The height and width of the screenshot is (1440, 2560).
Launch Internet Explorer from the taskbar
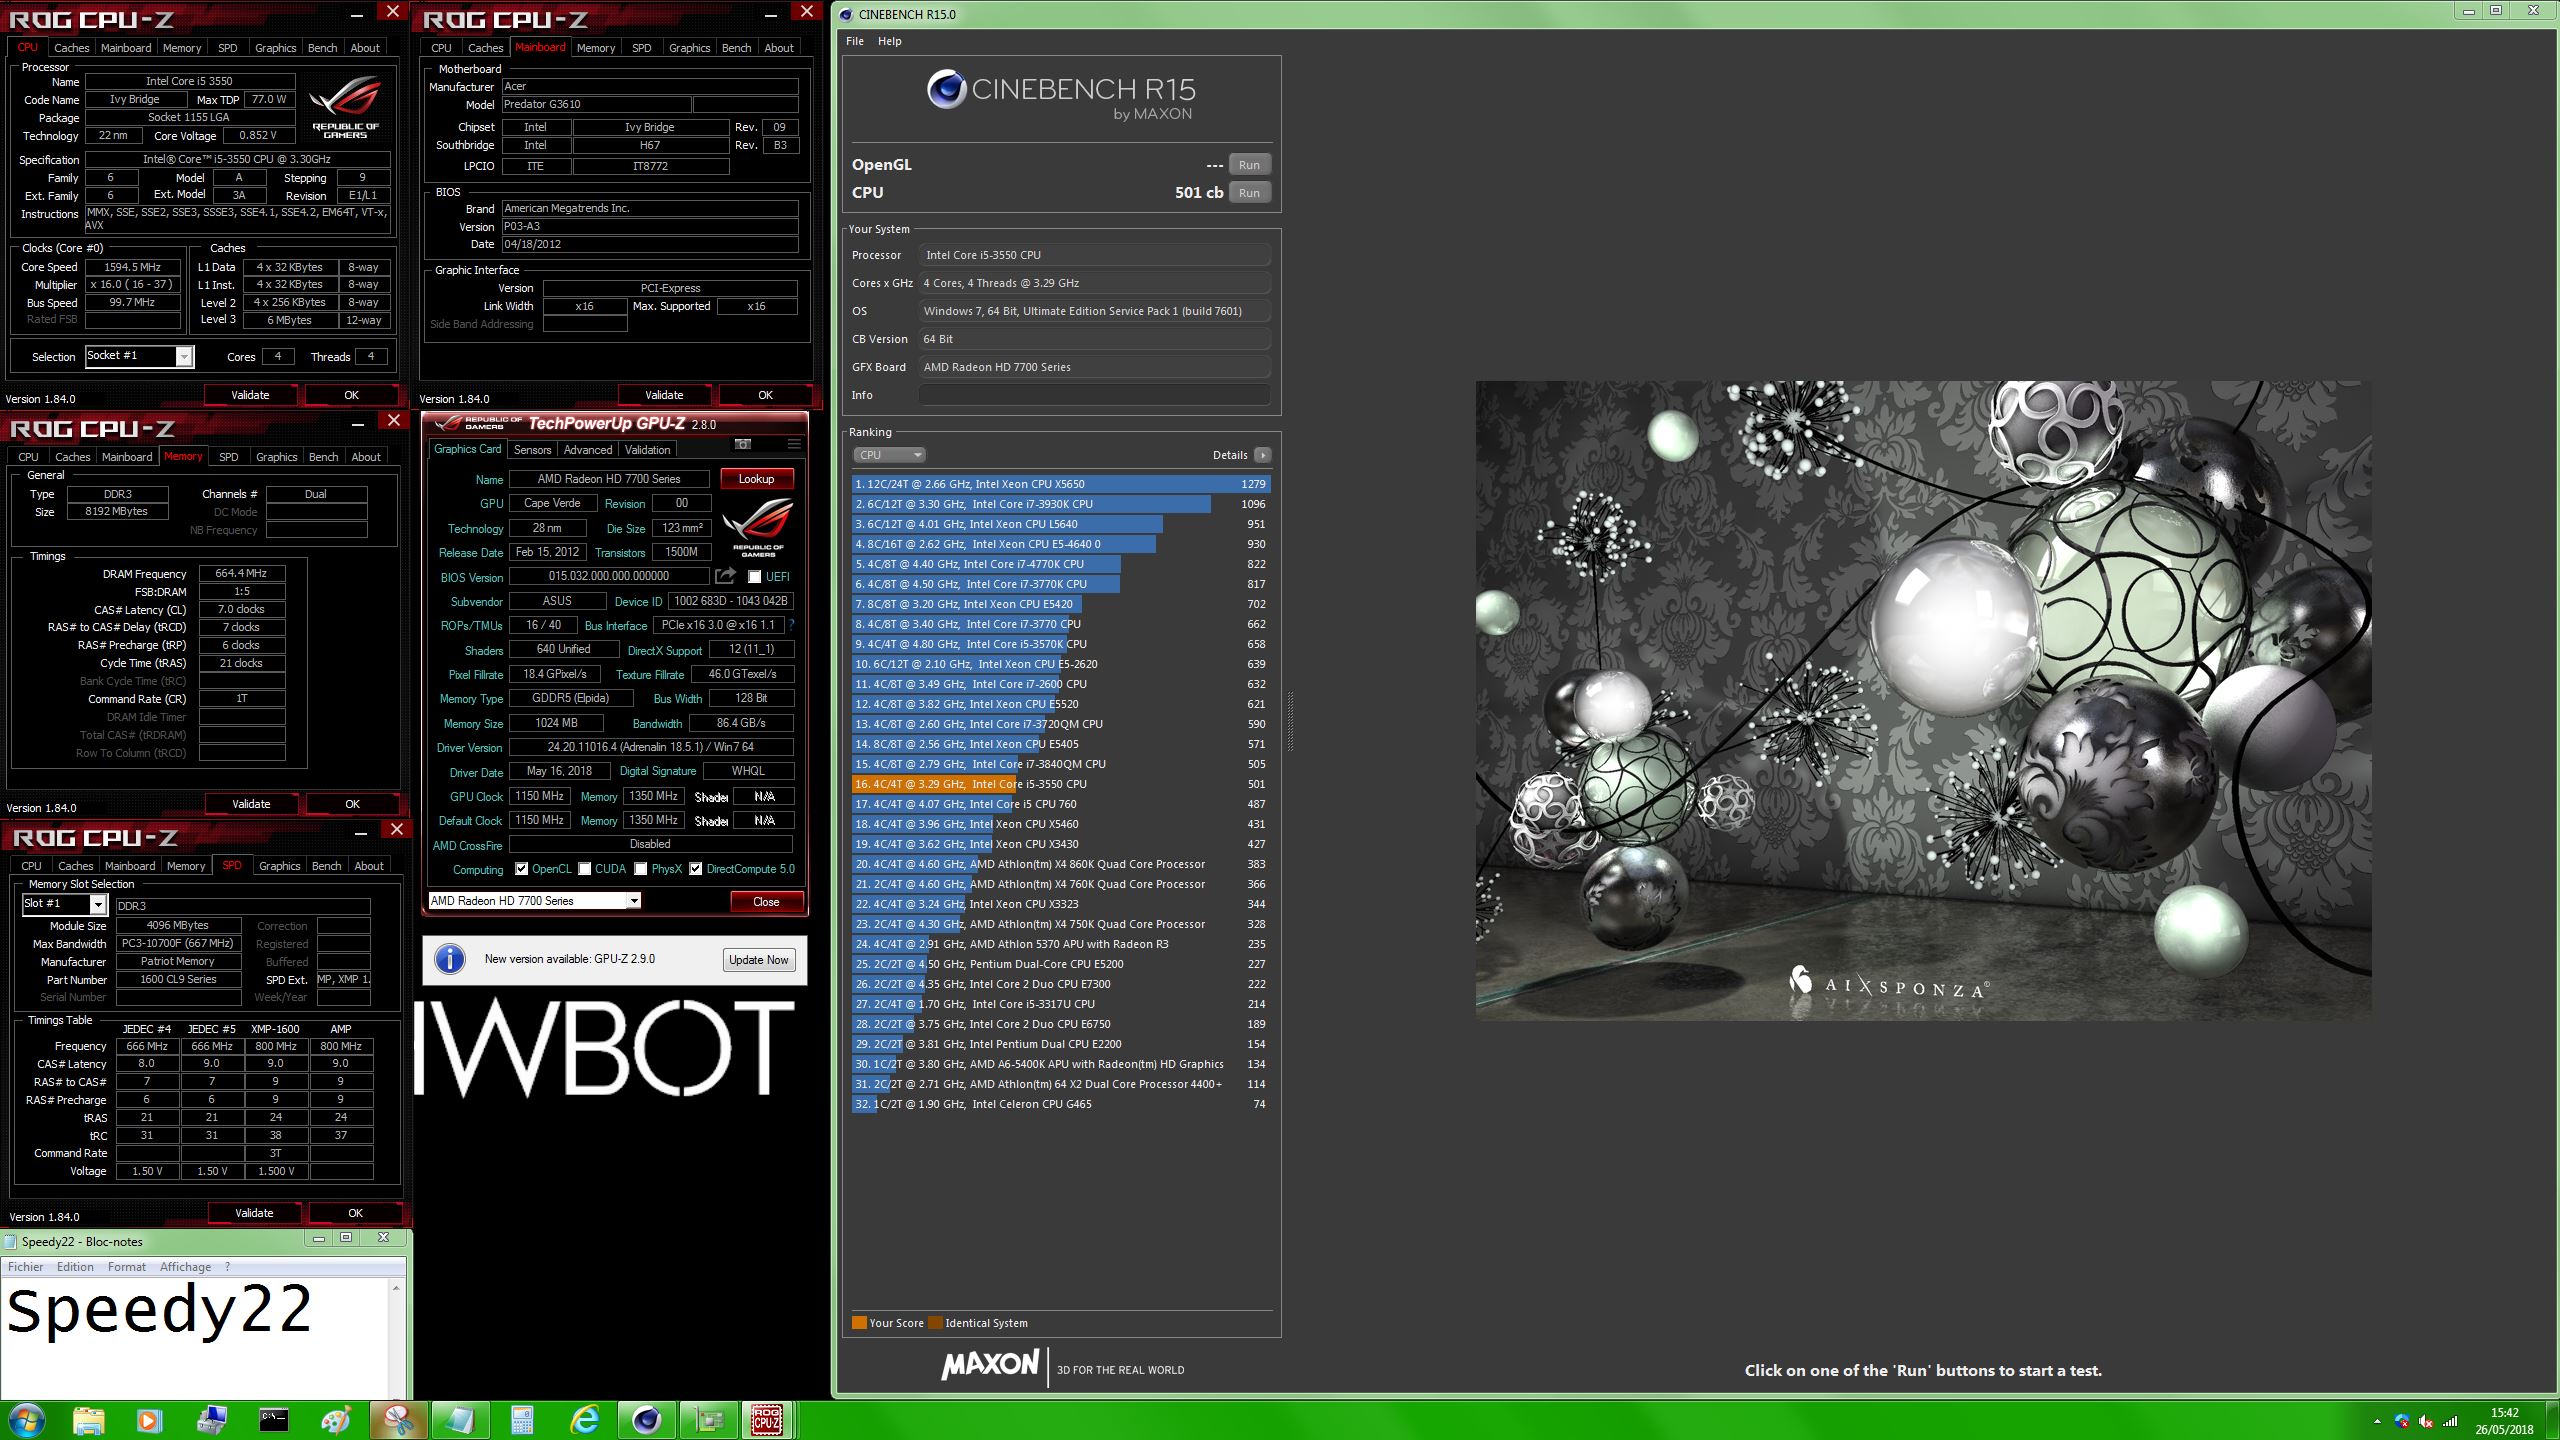tap(584, 1420)
